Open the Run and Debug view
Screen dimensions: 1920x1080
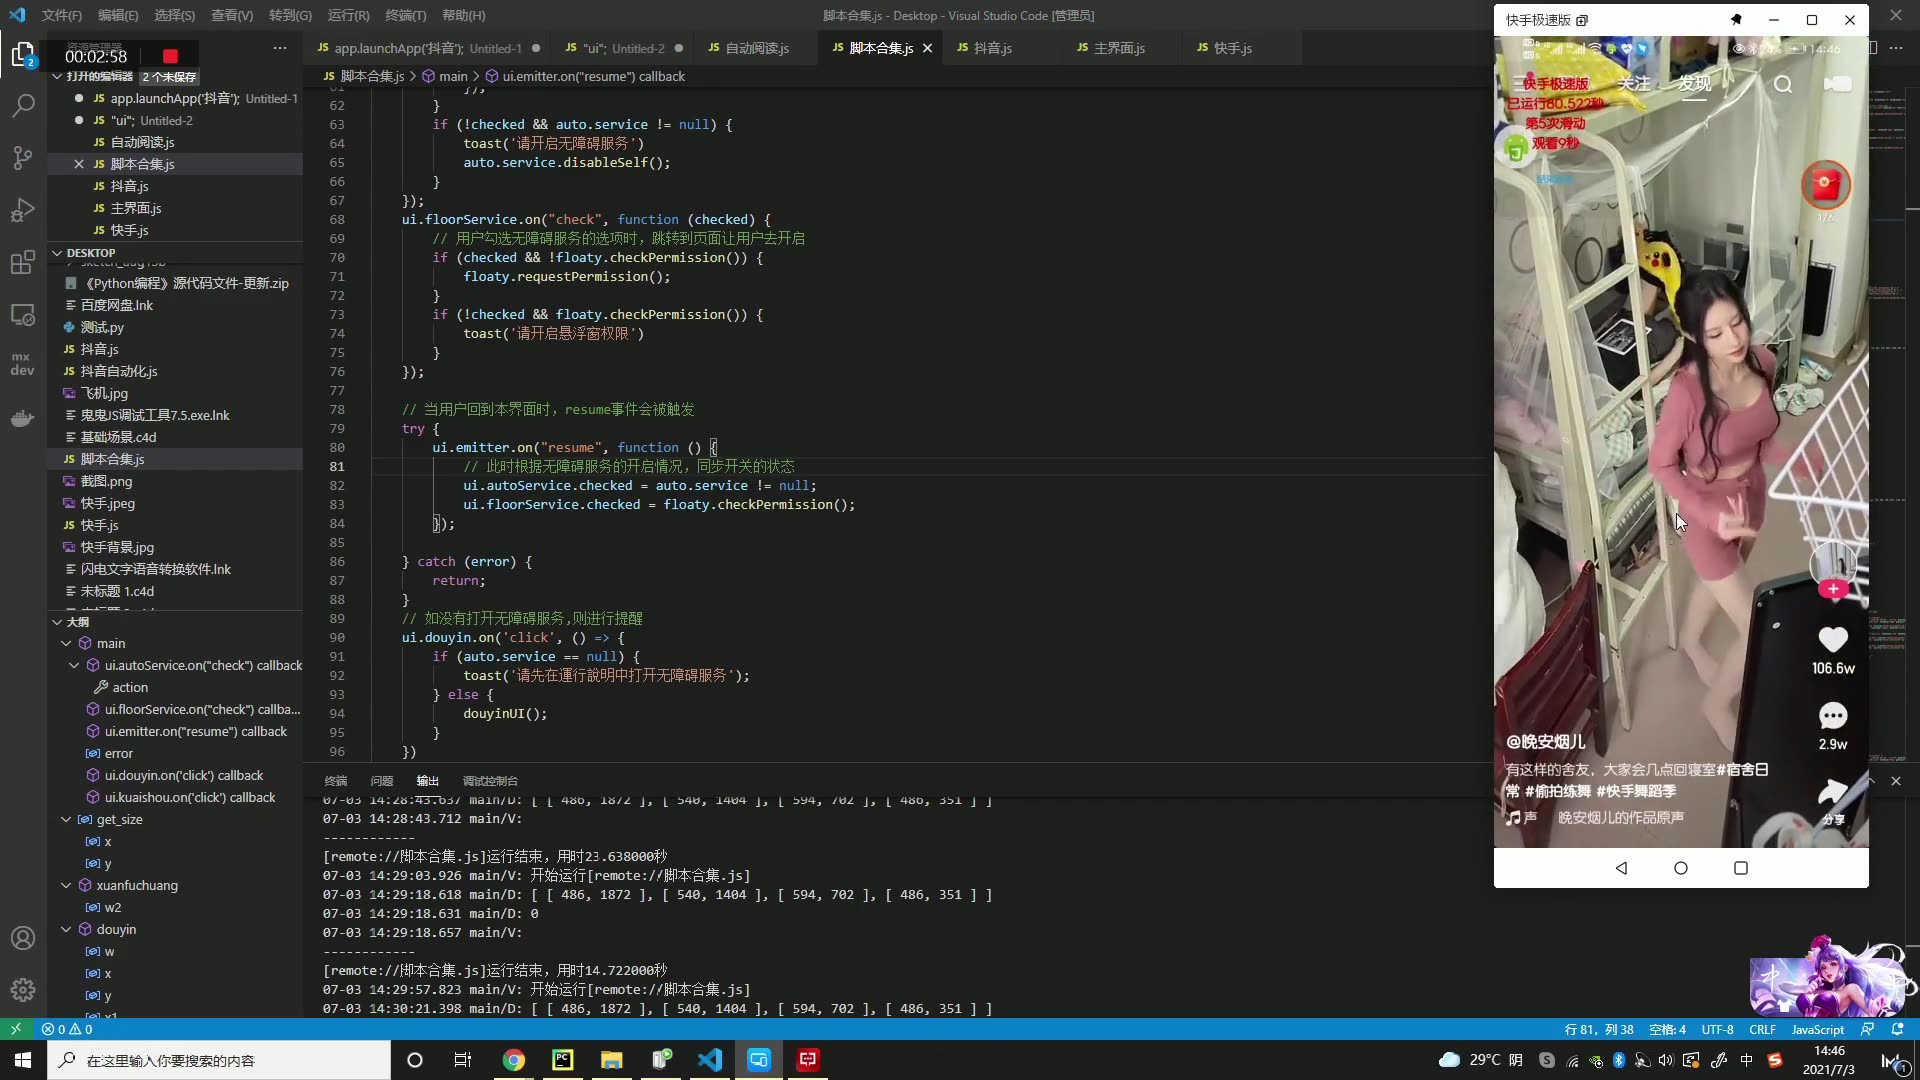(23, 210)
